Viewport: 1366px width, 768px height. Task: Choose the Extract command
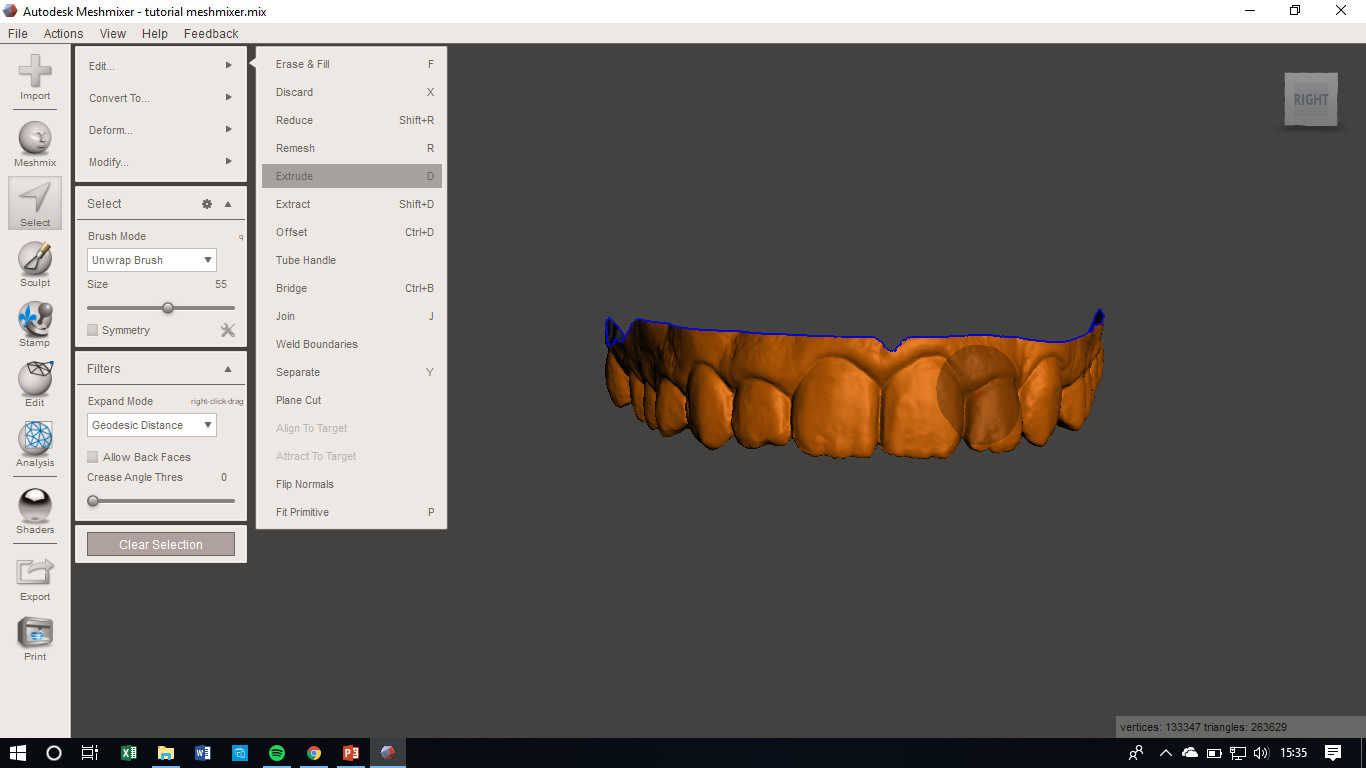352,204
